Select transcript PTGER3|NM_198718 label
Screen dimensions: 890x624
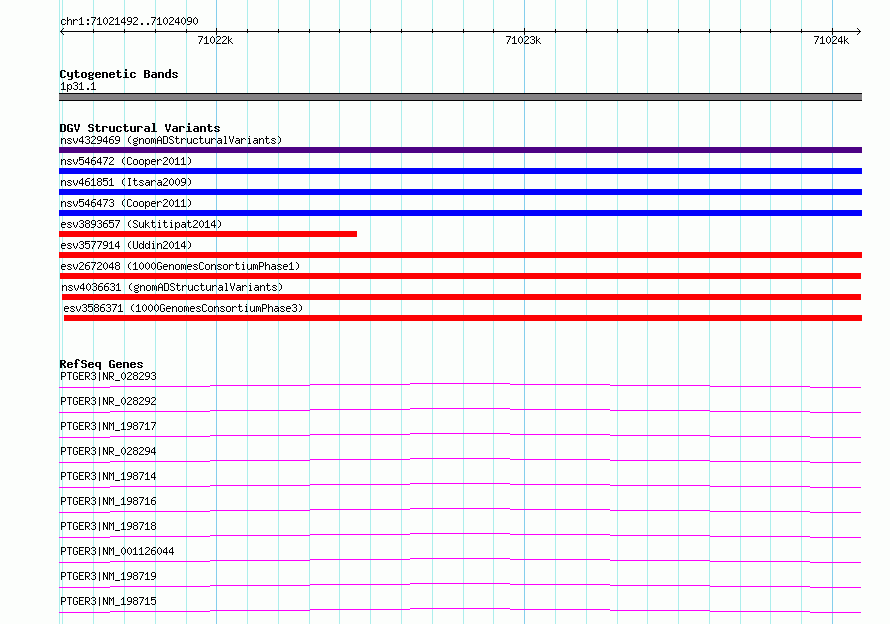[108, 526]
